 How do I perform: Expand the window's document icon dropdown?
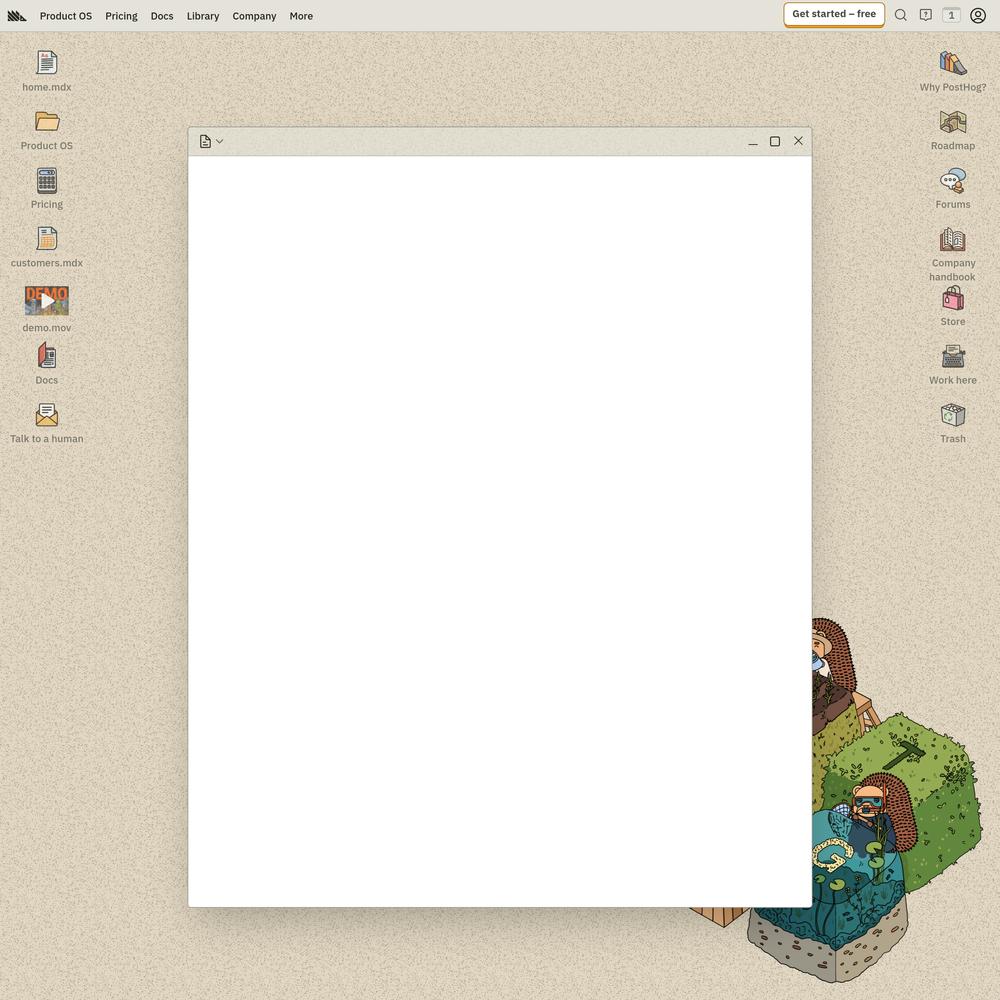(x=211, y=142)
